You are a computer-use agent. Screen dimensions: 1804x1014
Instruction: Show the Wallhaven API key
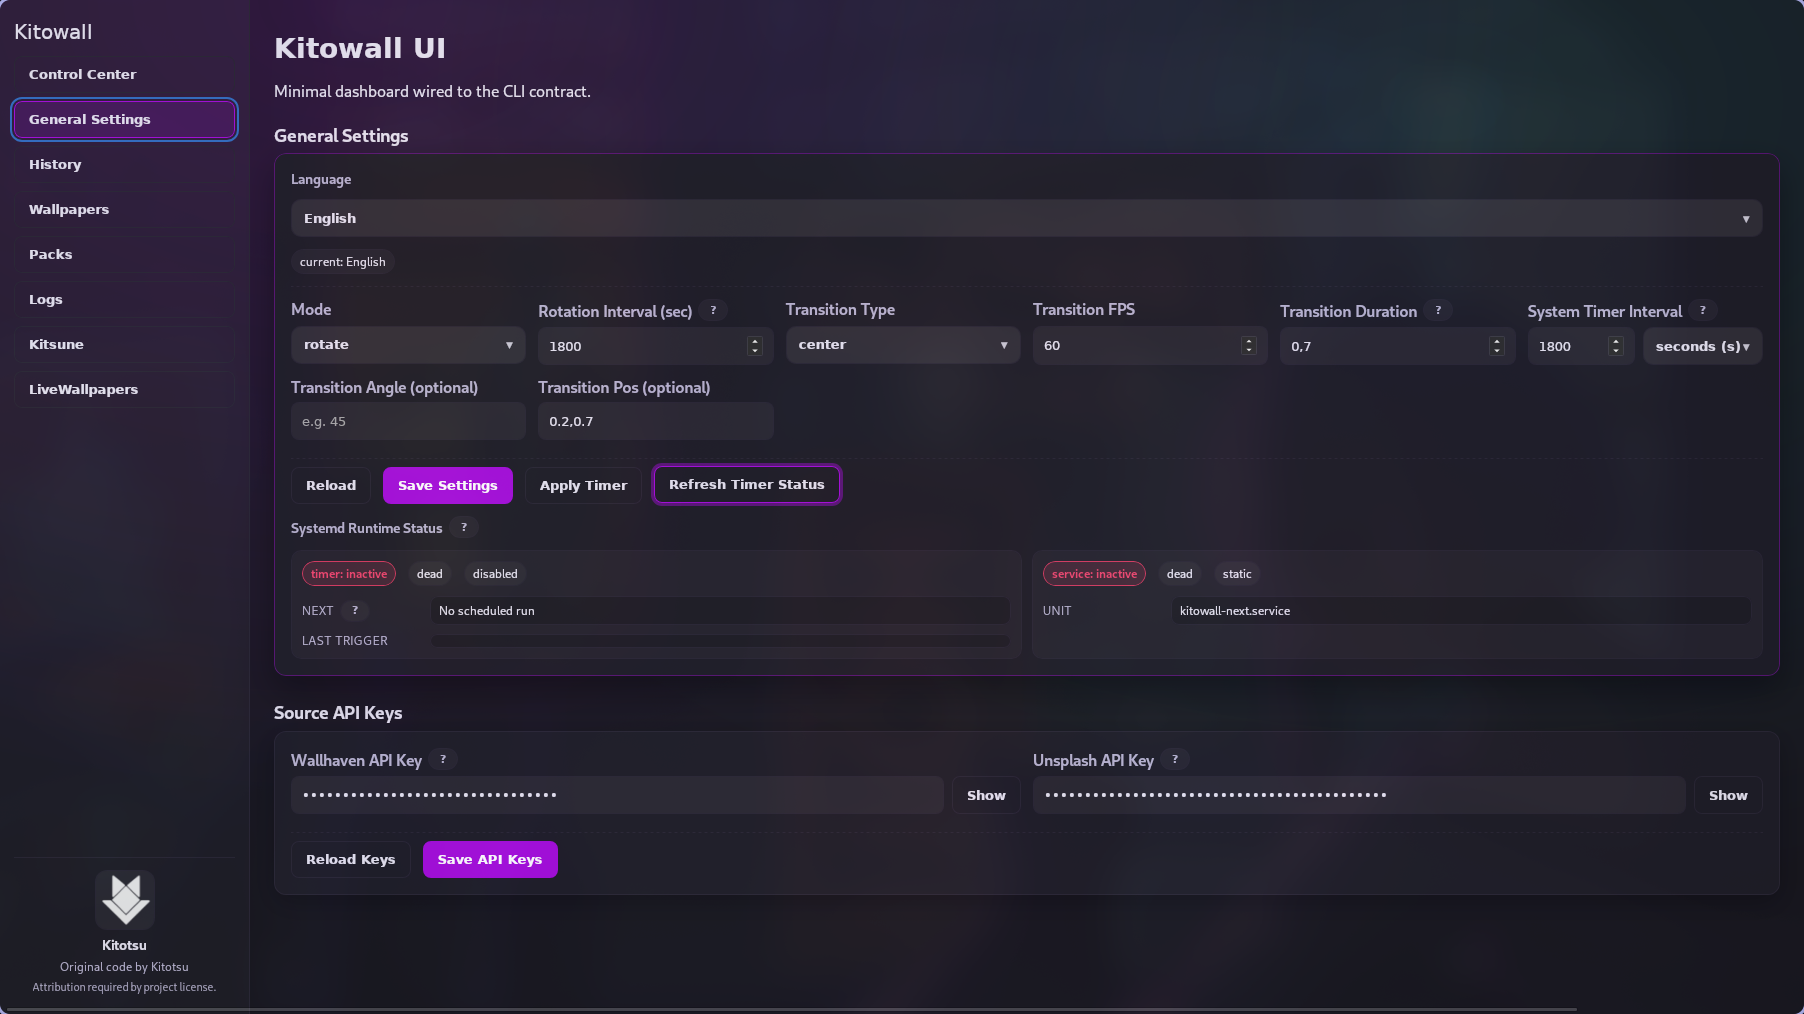click(985, 795)
